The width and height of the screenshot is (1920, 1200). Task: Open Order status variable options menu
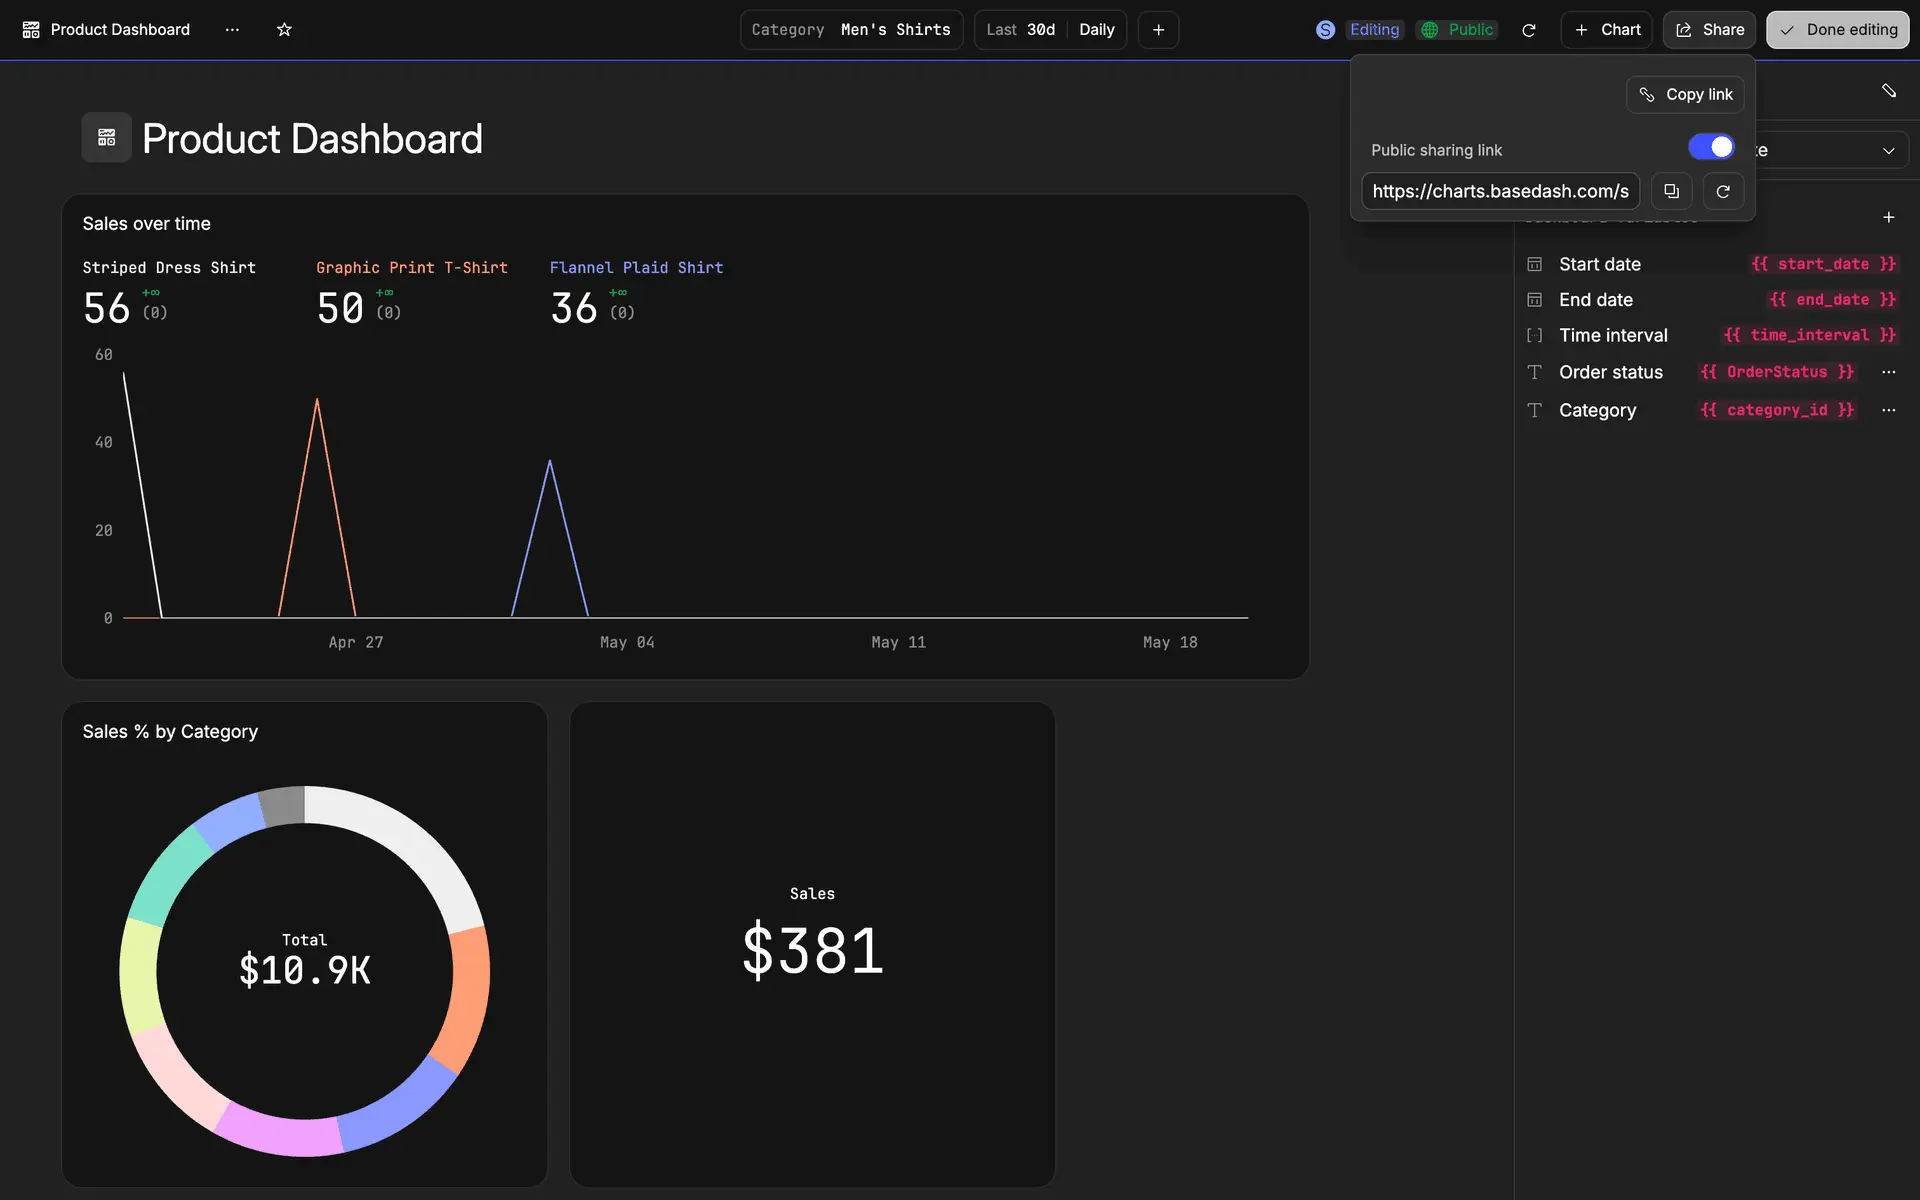1888,372
